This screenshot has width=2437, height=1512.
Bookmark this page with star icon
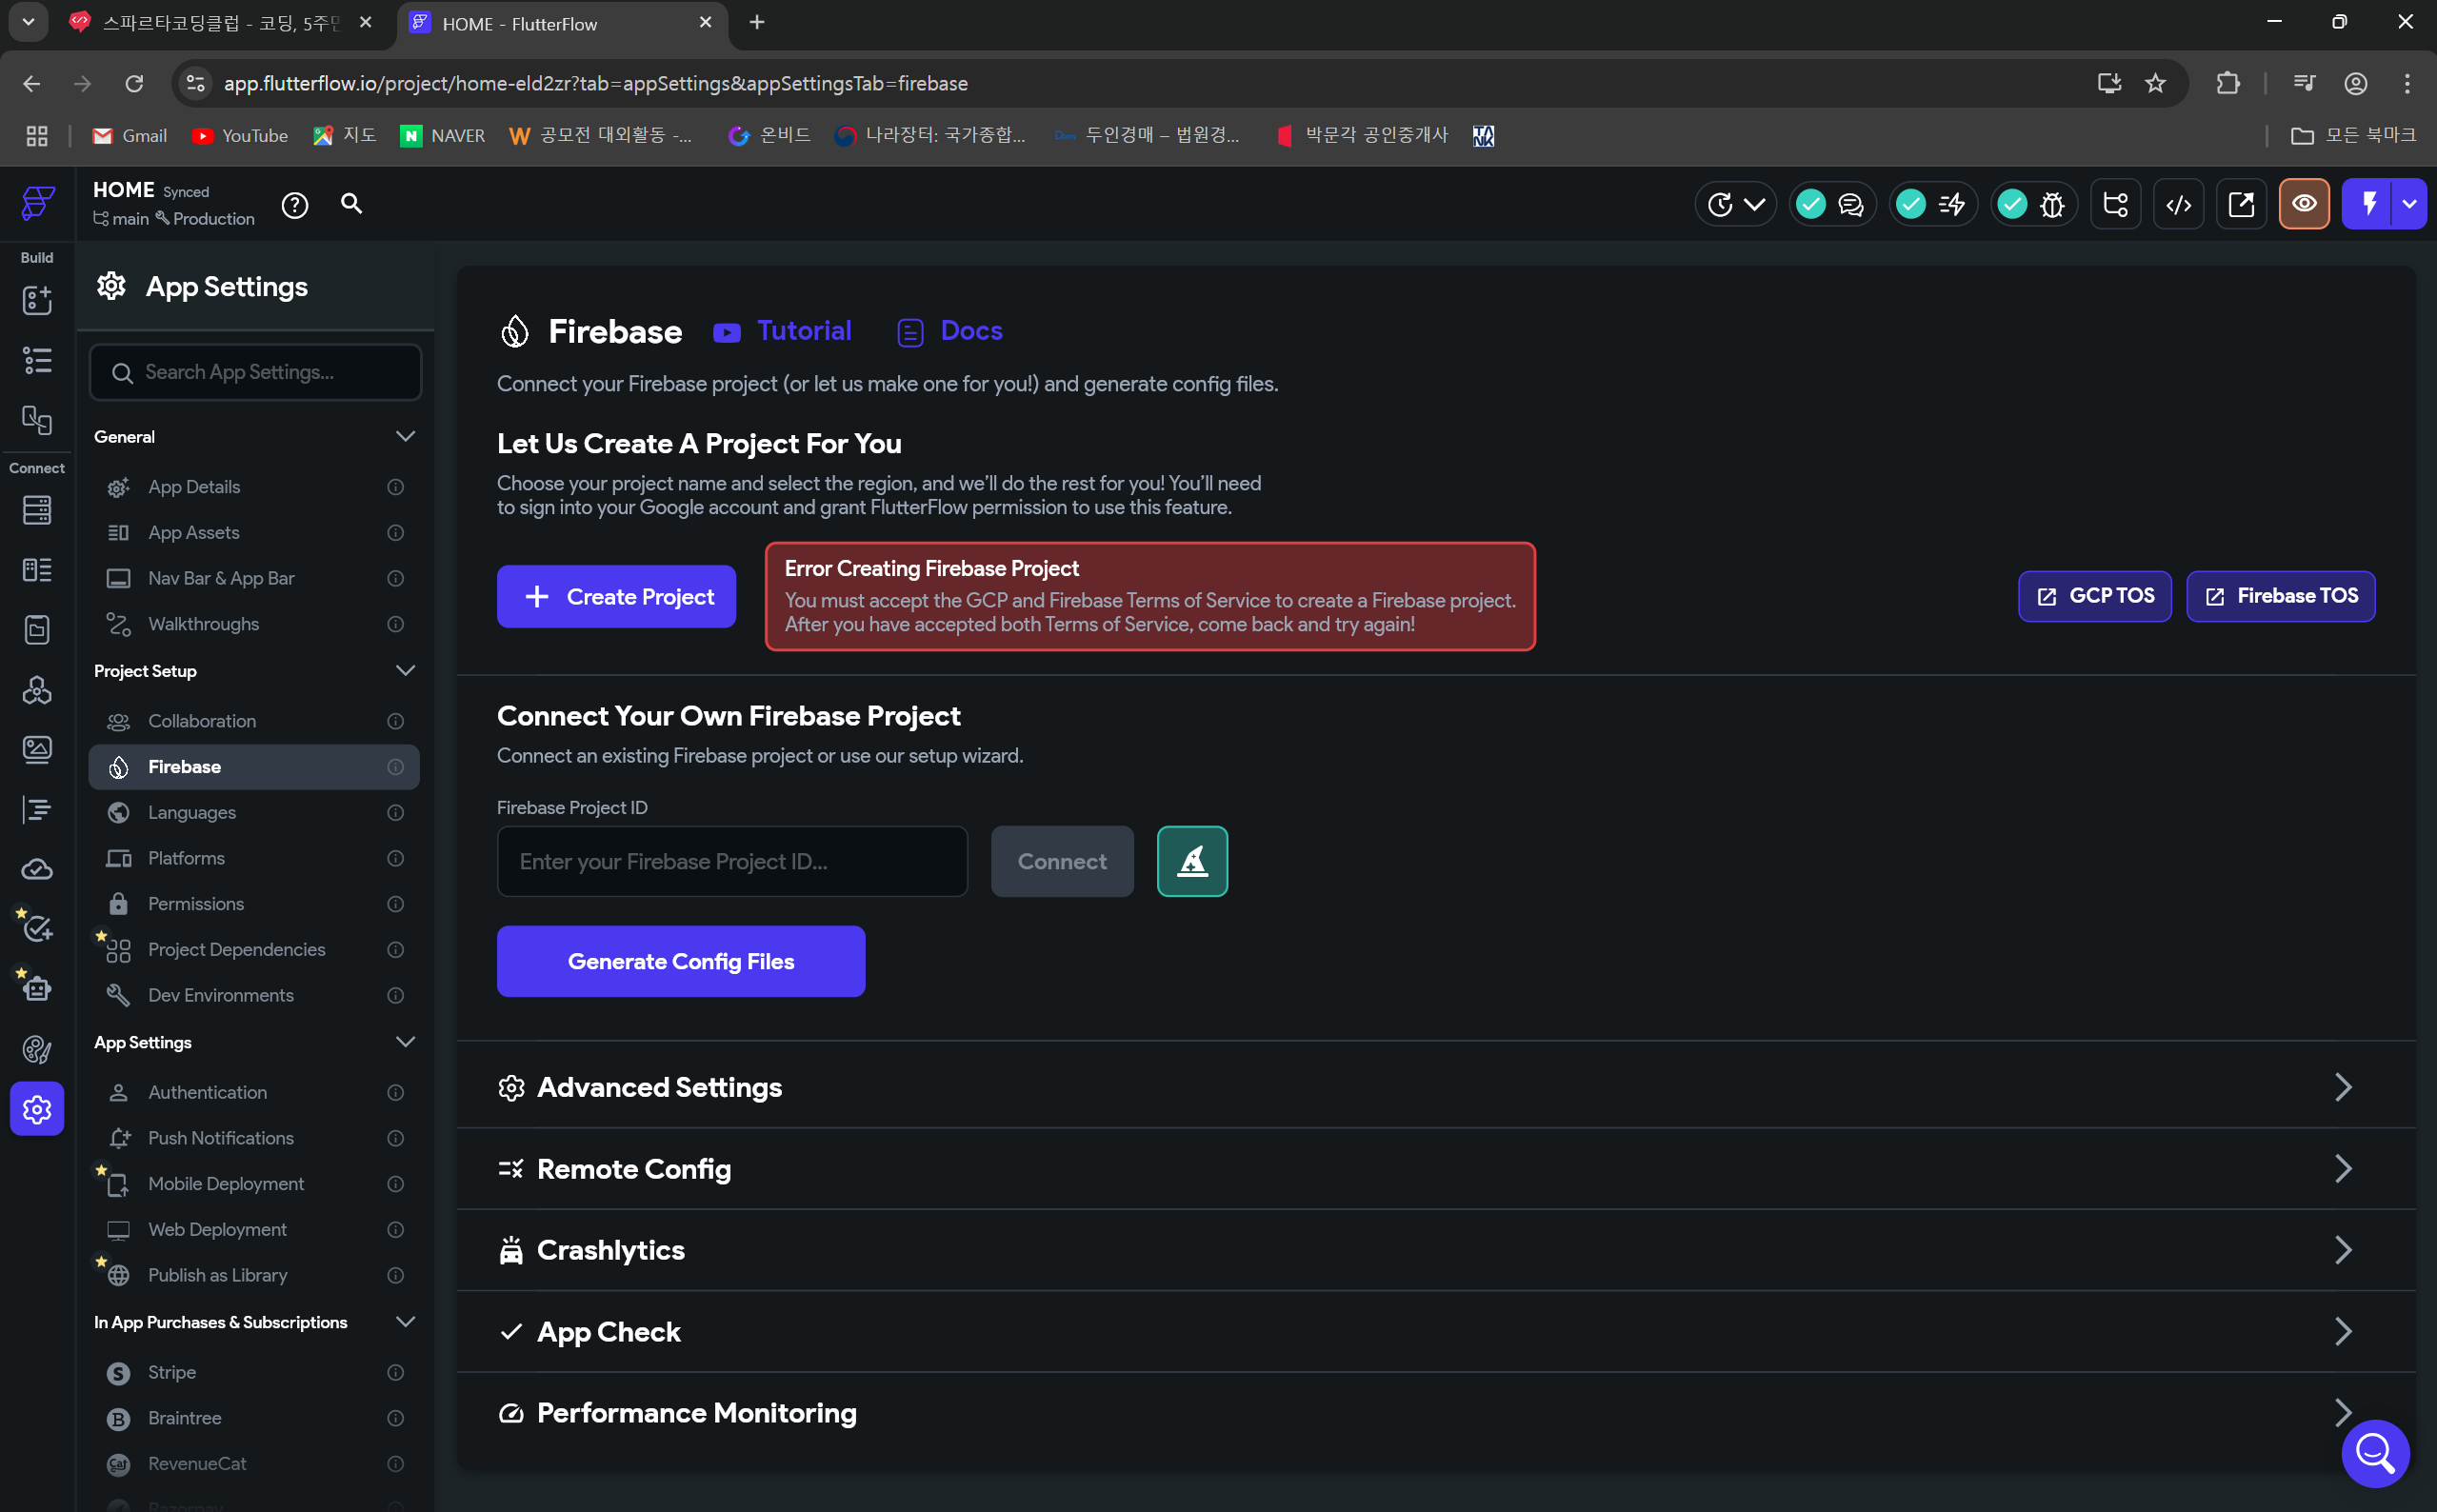(2155, 83)
